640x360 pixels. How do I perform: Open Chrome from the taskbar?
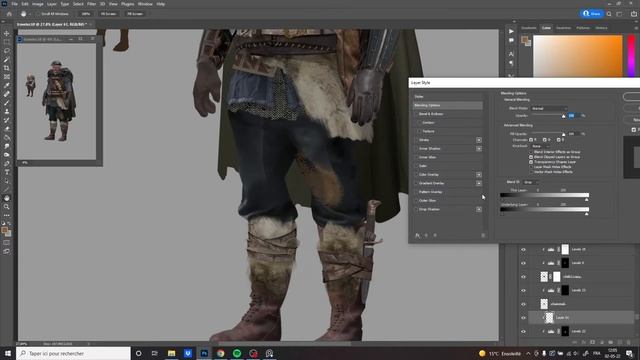pos(220,353)
